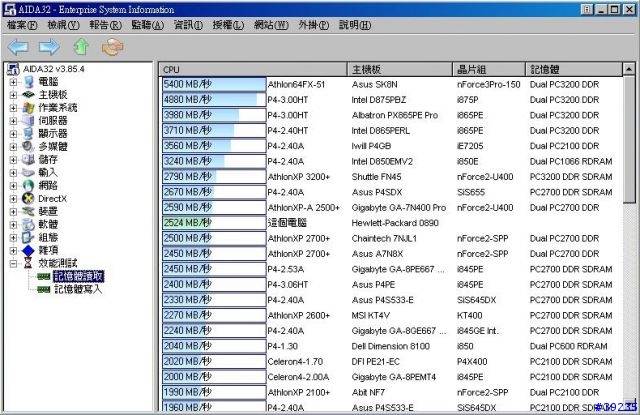640x415 pixels.
Task: Expand the 組態 tree node
Action: coord(13,237)
